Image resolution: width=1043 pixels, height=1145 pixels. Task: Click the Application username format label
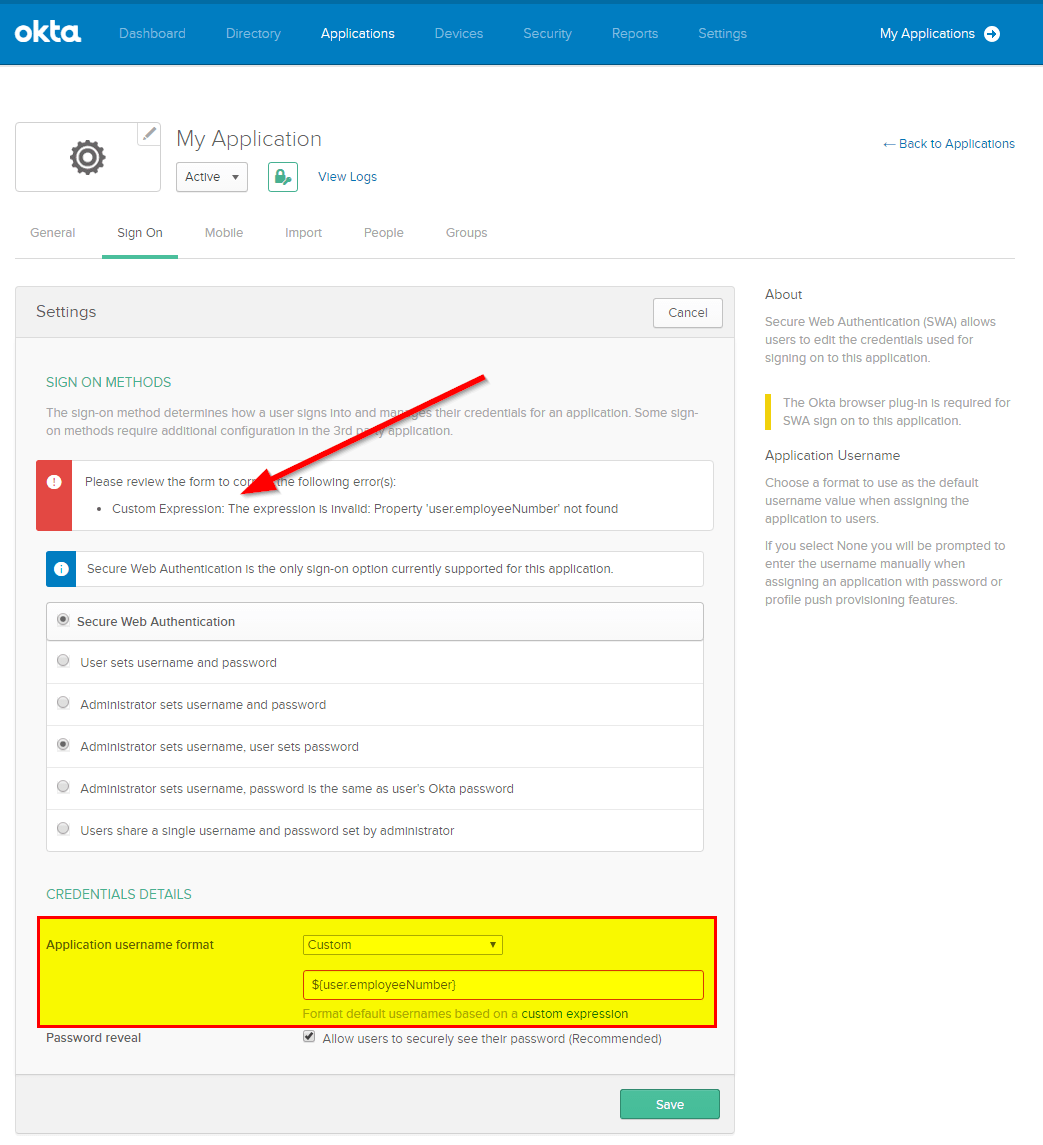click(x=130, y=945)
